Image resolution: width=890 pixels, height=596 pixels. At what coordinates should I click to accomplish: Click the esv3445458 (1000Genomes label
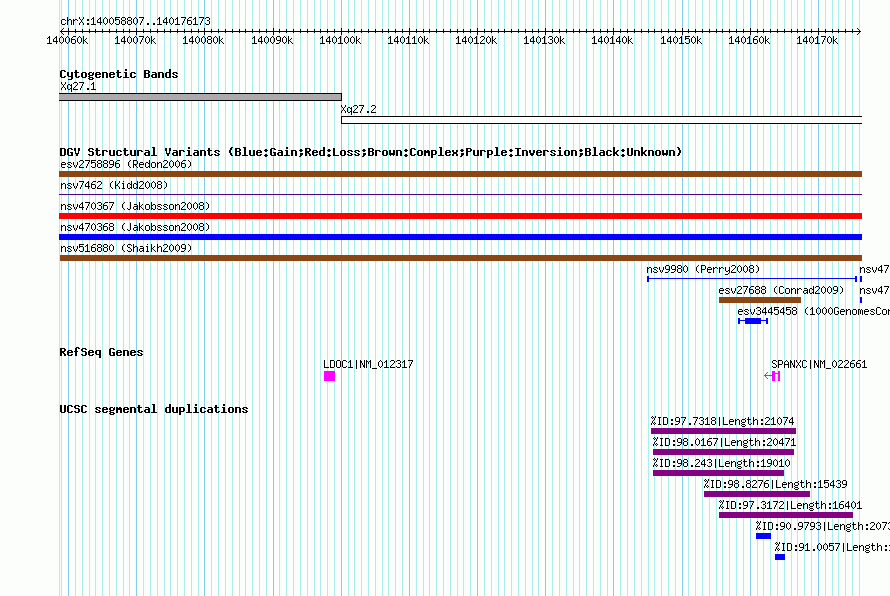813,311
